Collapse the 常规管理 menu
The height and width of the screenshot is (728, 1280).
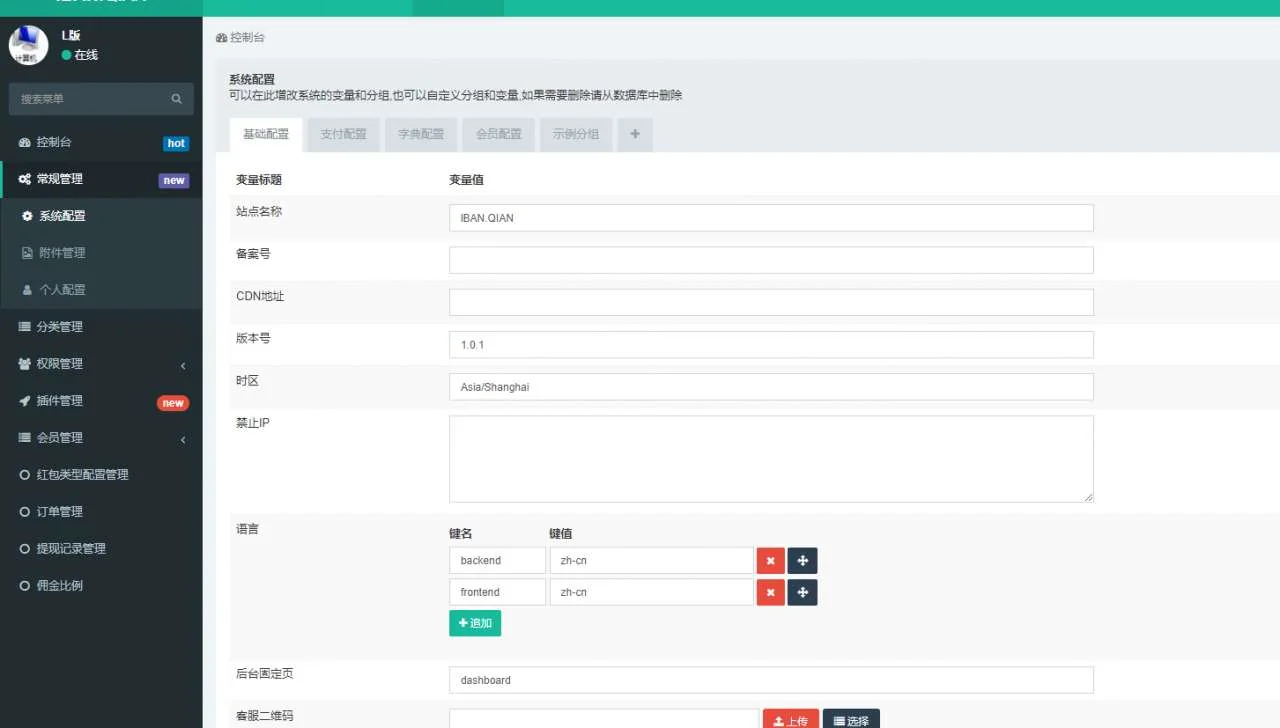[x=100, y=180]
